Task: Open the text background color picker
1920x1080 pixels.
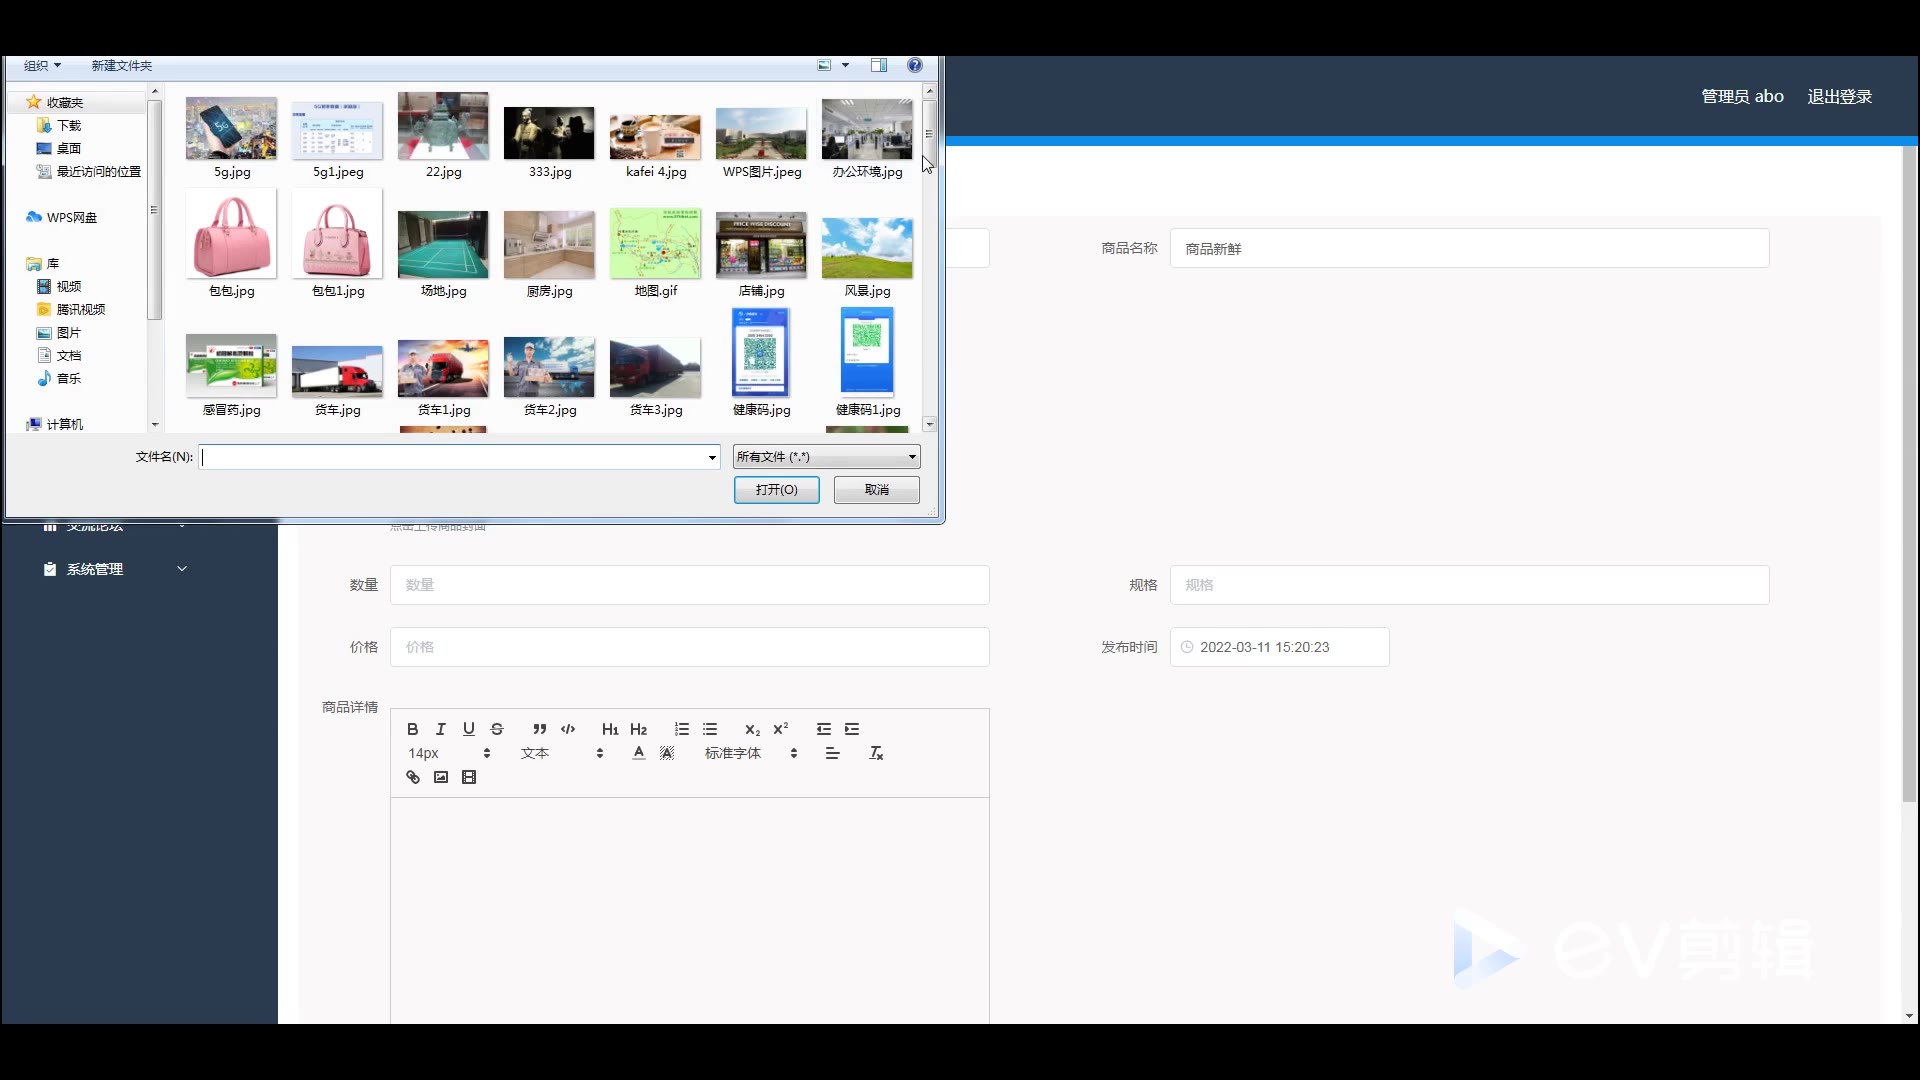Action: coord(667,753)
